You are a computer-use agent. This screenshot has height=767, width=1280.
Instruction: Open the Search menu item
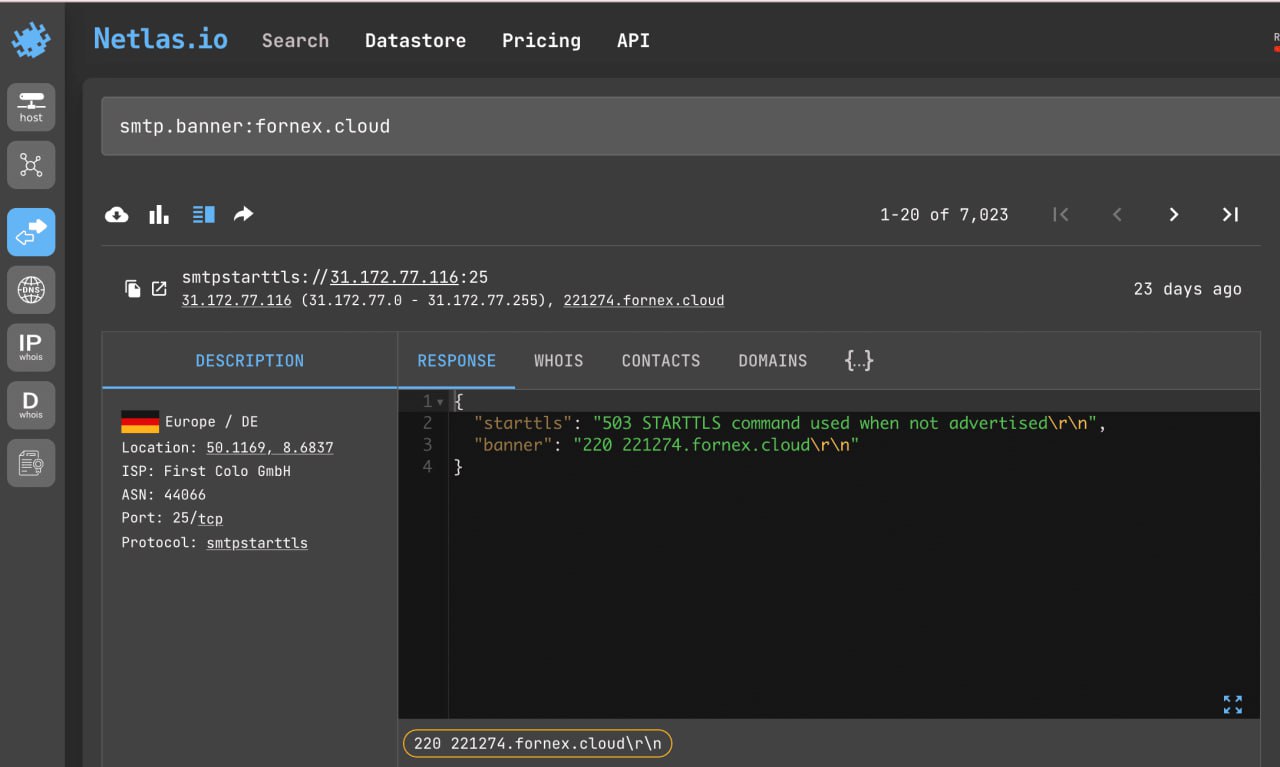295,41
